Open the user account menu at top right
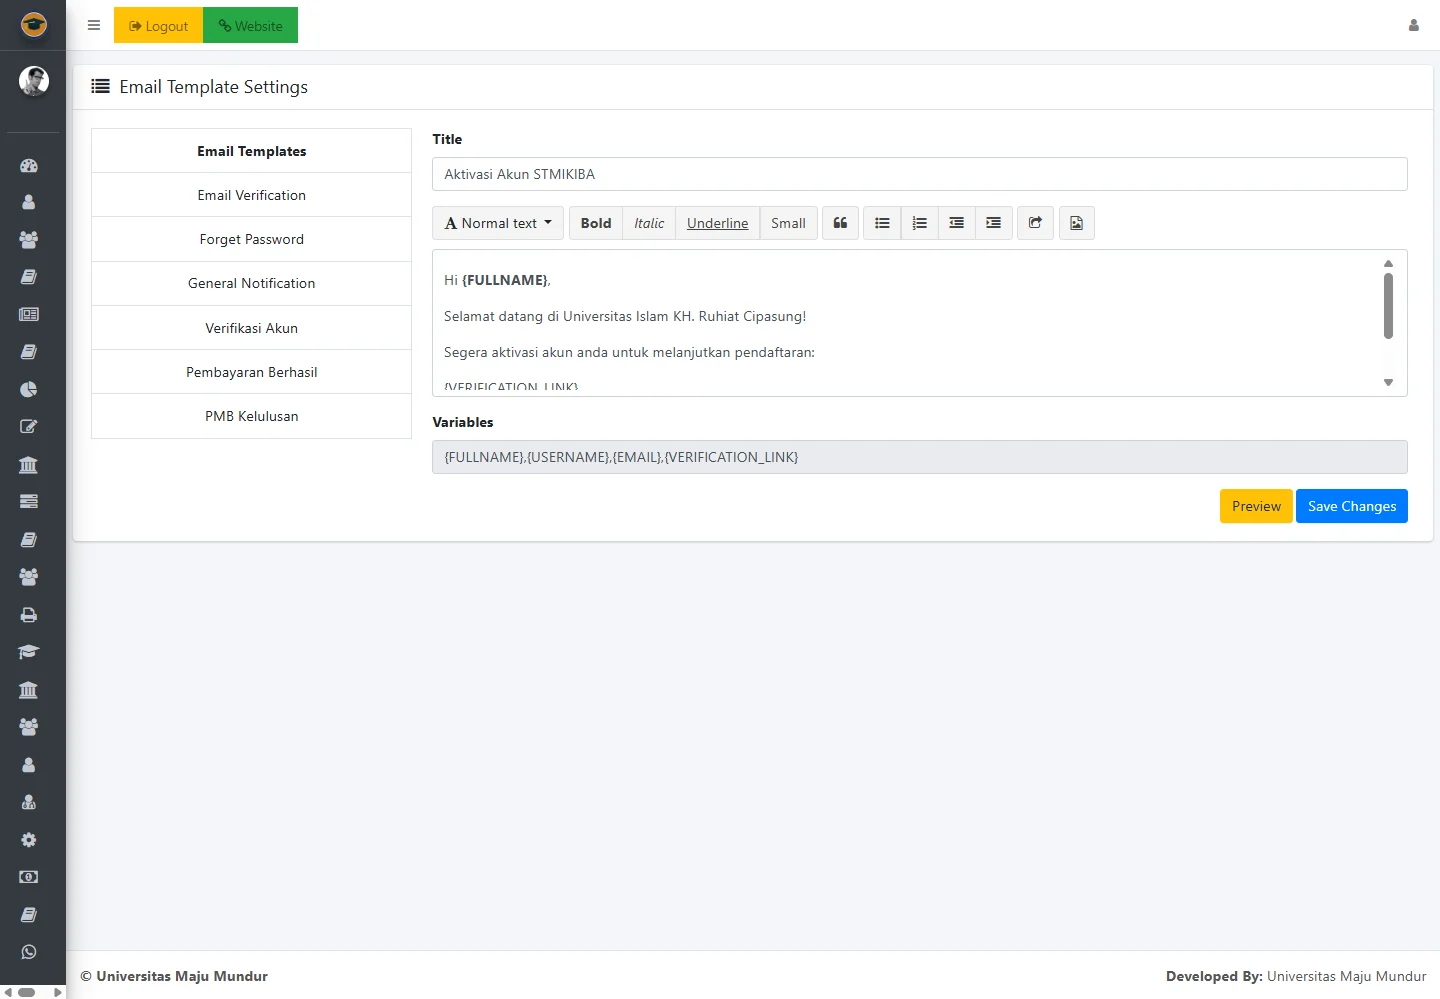This screenshot has height=999, width=1440. tap(1413, 26)
